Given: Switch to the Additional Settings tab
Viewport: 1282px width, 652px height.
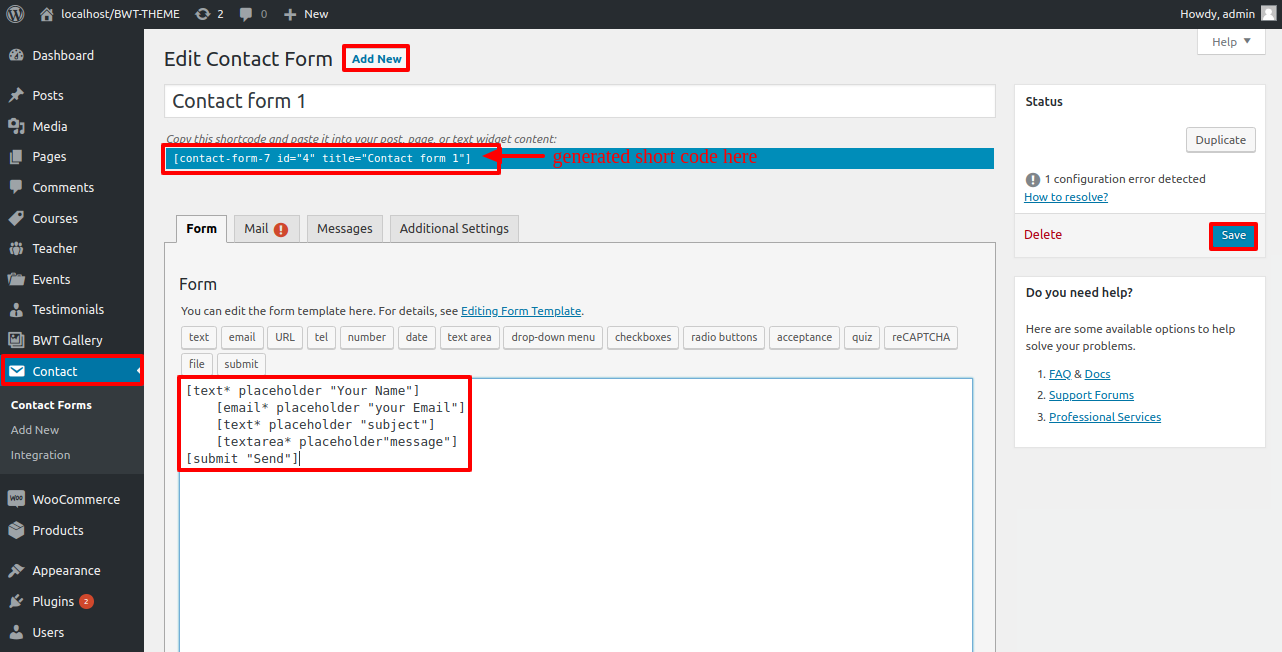Looking at the screenshot, I should pos(454,229).
